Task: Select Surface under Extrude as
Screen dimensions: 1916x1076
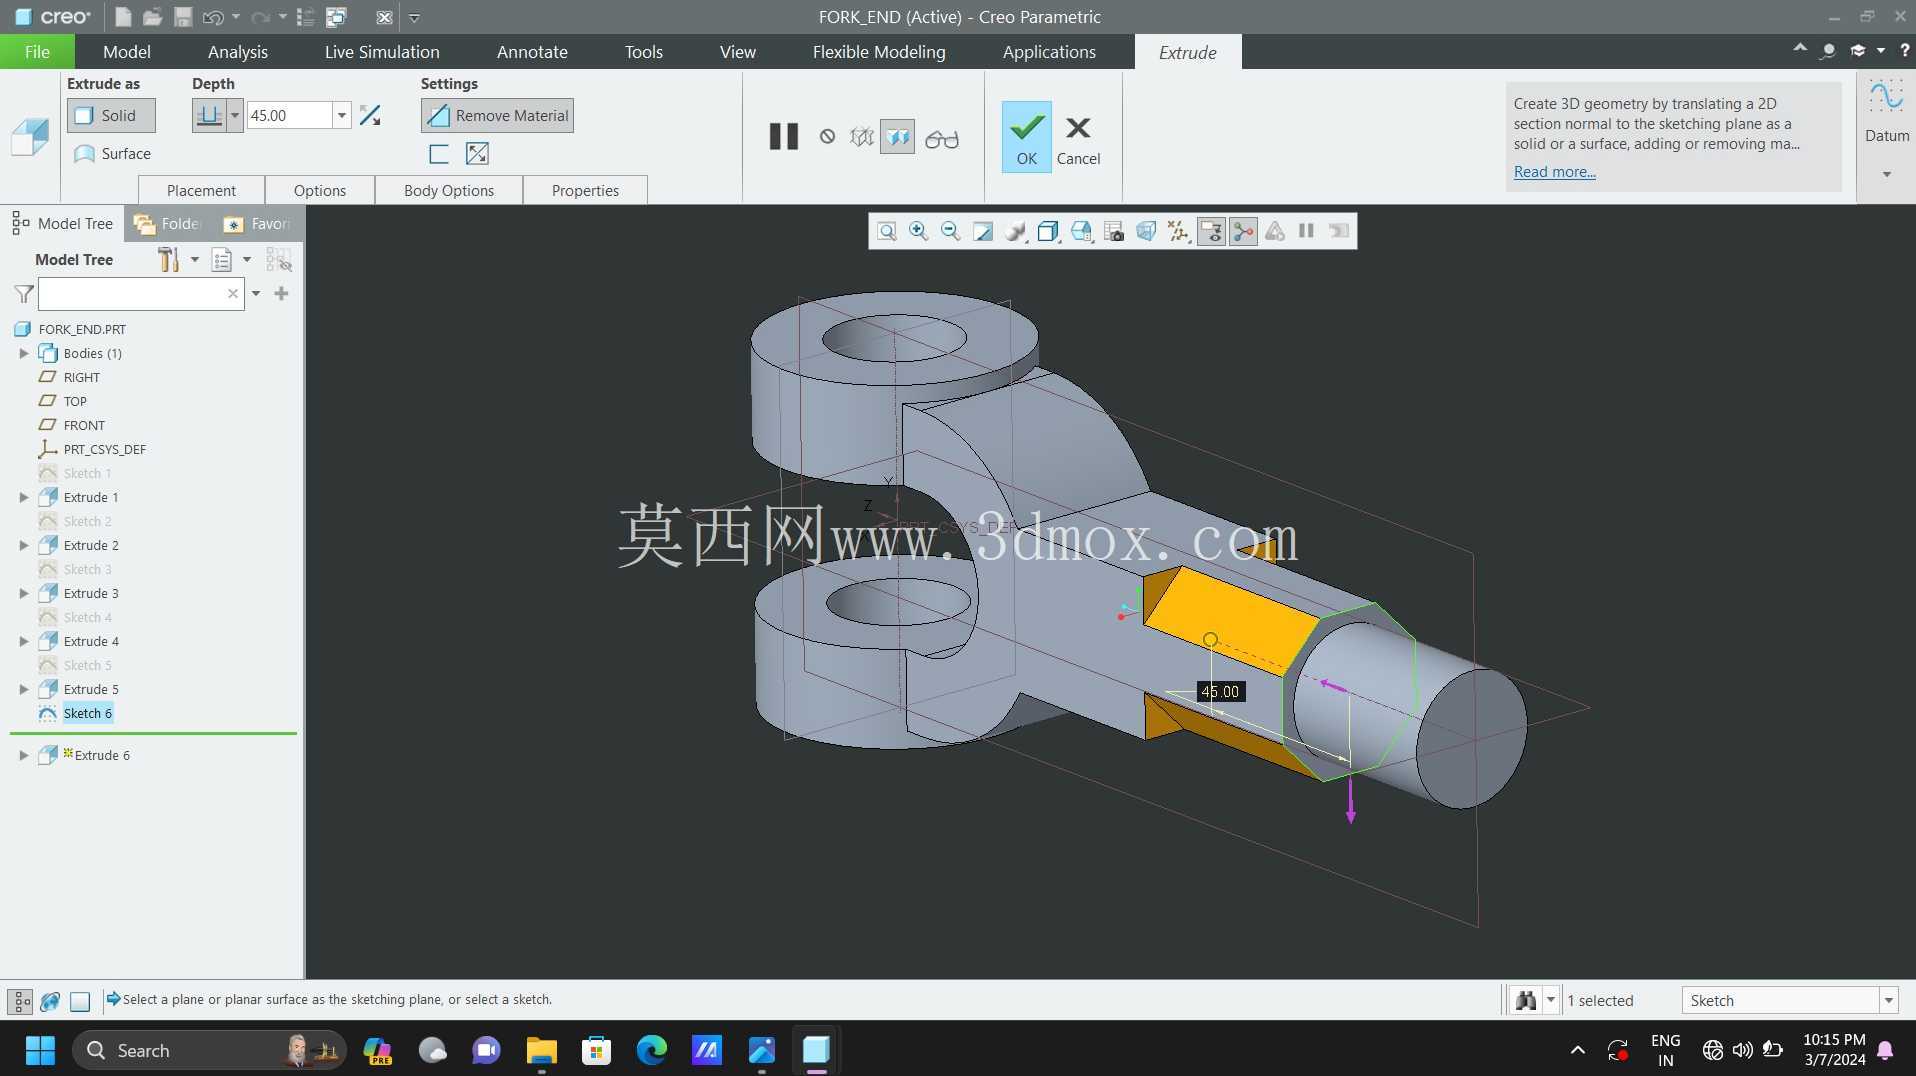Action: pyautogui.click(x=112, y=154)
